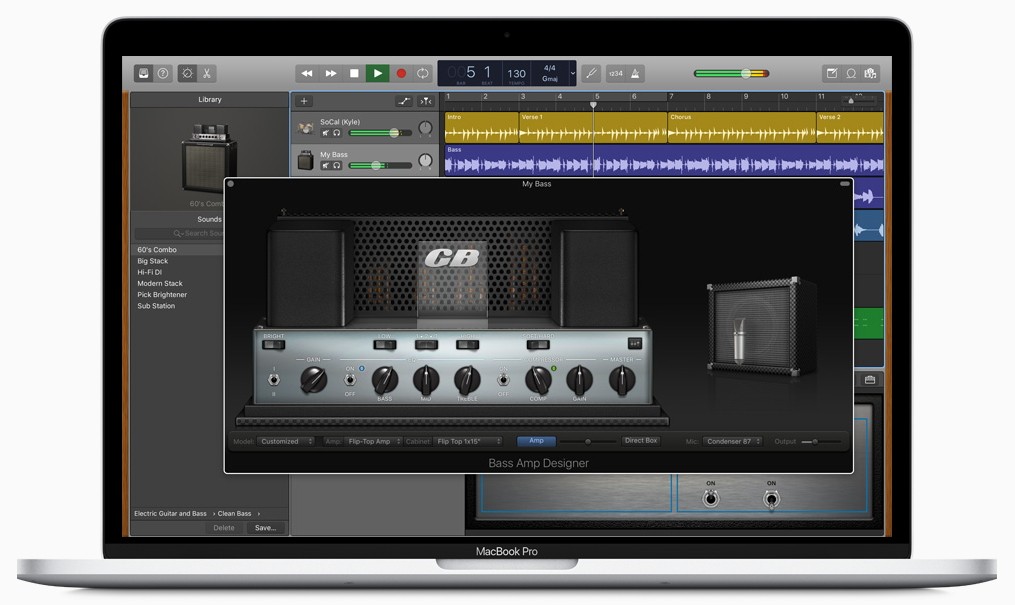Viewport: 1015px width, 605px height.
Task: Show Smart Controls using the dial icon
Action: (x=187, y=73)
